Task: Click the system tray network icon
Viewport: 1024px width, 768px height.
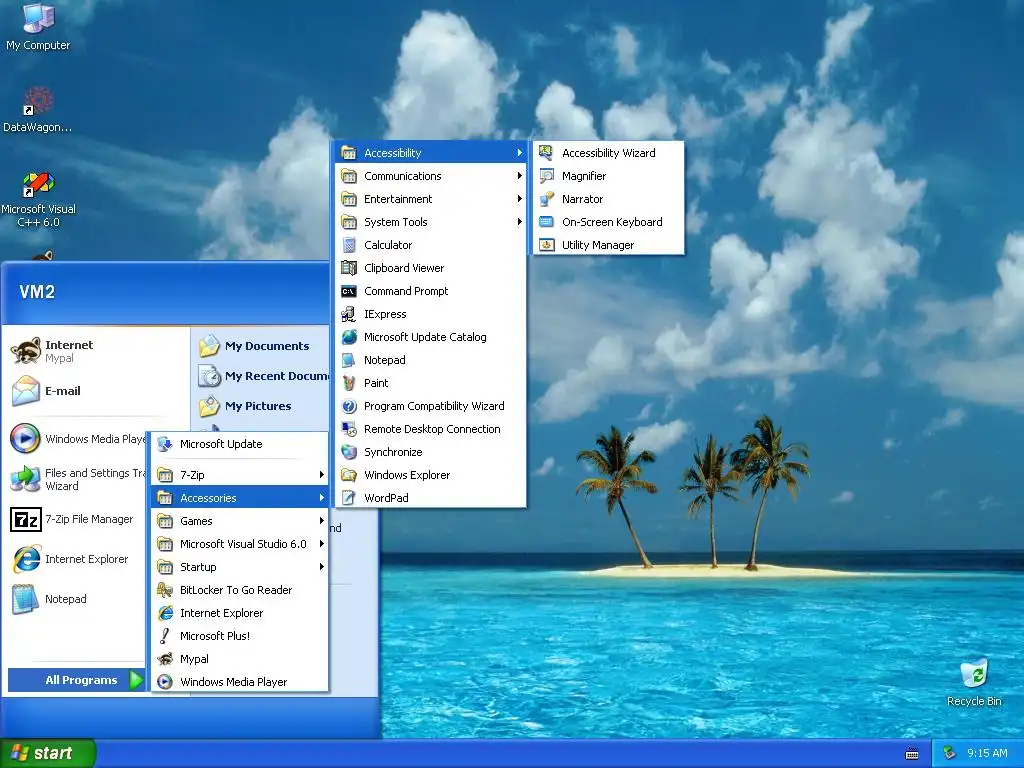Action: click(950, 753)
